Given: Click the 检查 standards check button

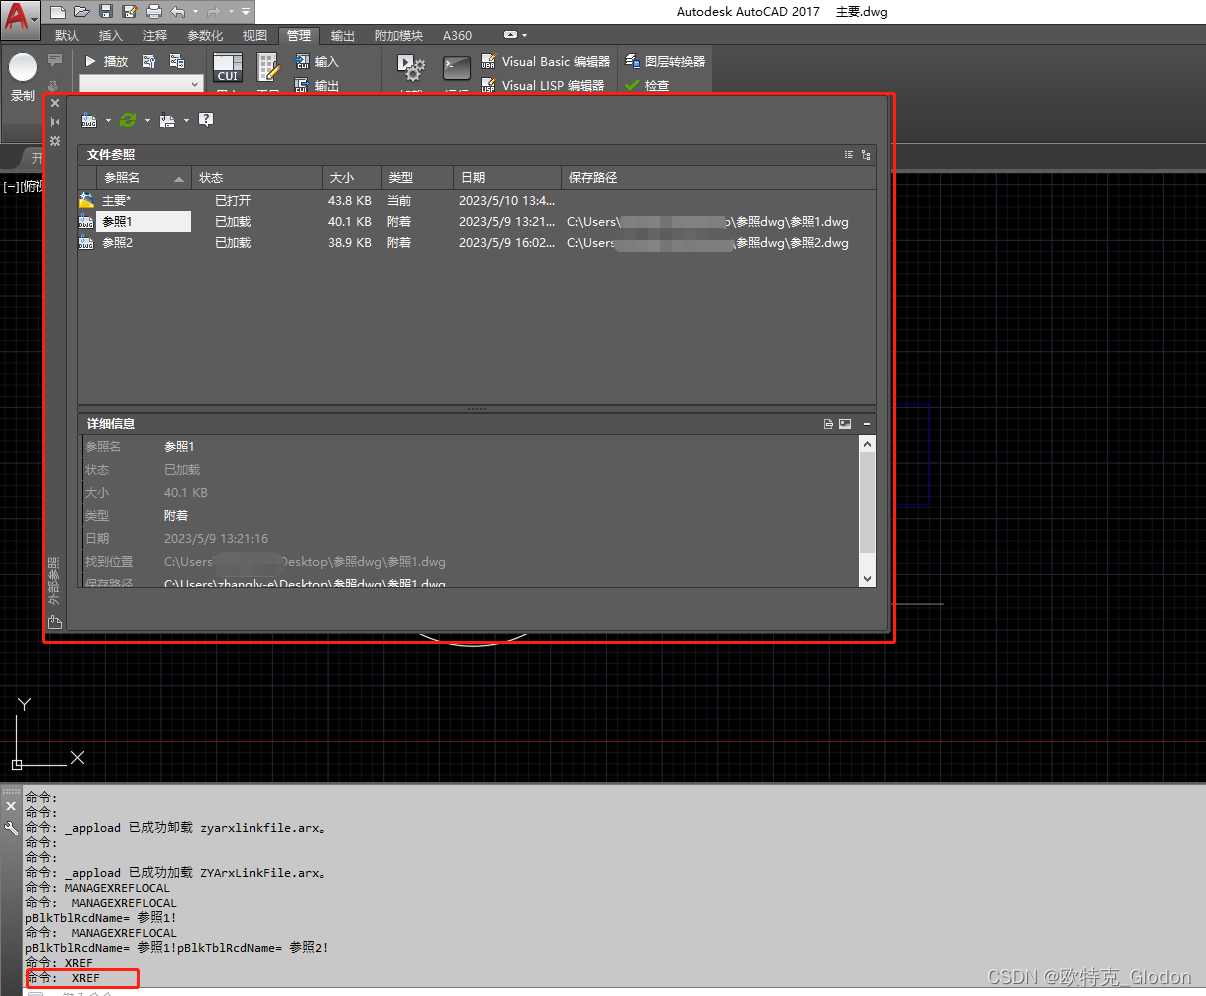Looking at the screenshot, I should [647, 86].
